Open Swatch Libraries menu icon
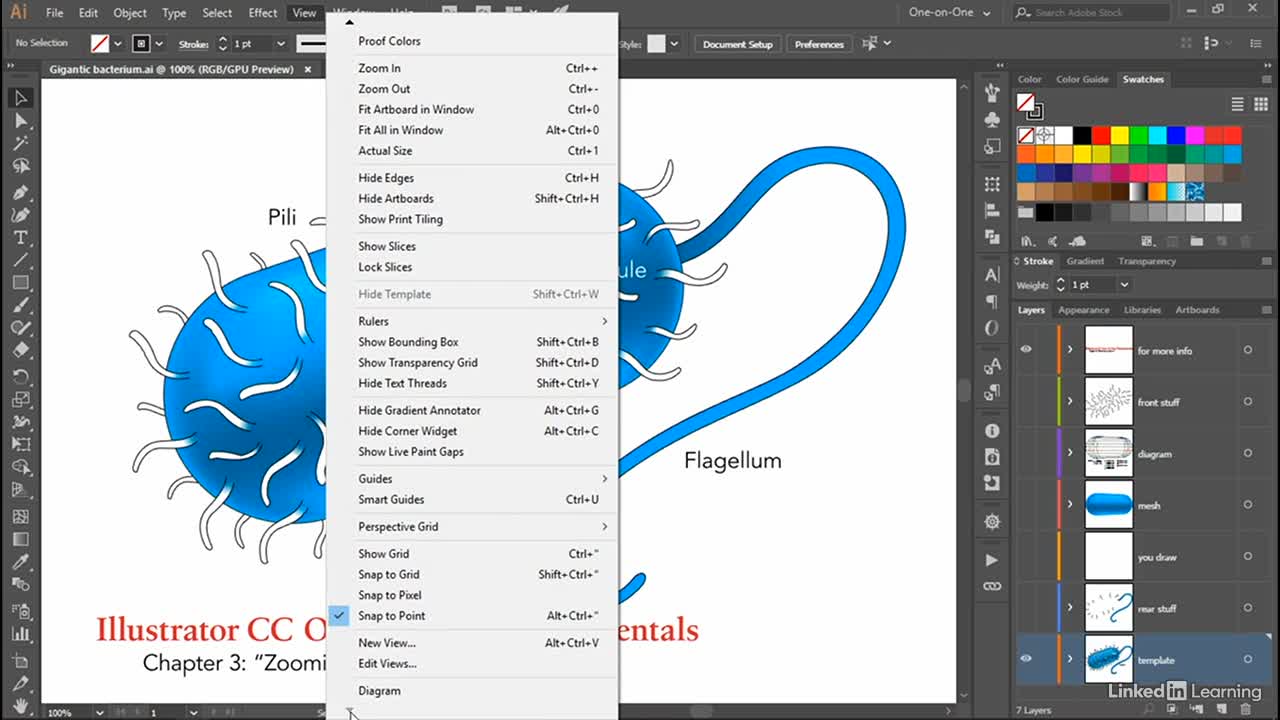This screenshot has width=1280, height=720. point(1027,241)
